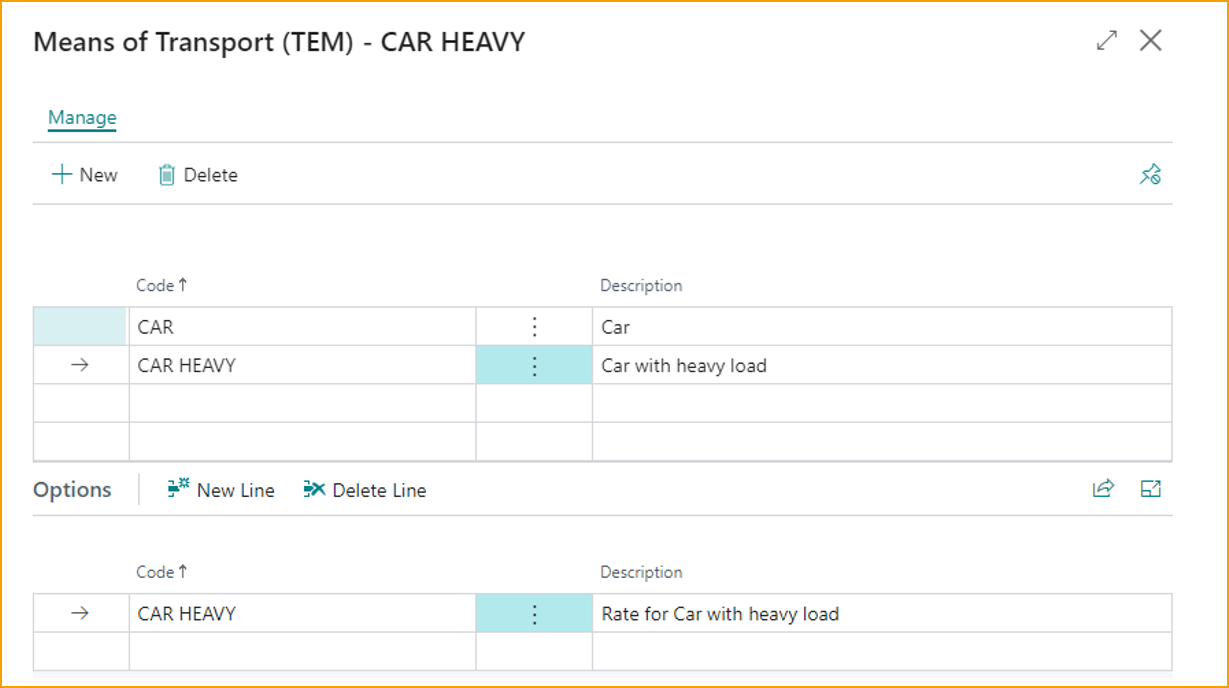Delete the selected record using the trash icon
Image resolution: width=1229 pixels, height=688 pixels.
pyautogui.click(x=170, y=174)
